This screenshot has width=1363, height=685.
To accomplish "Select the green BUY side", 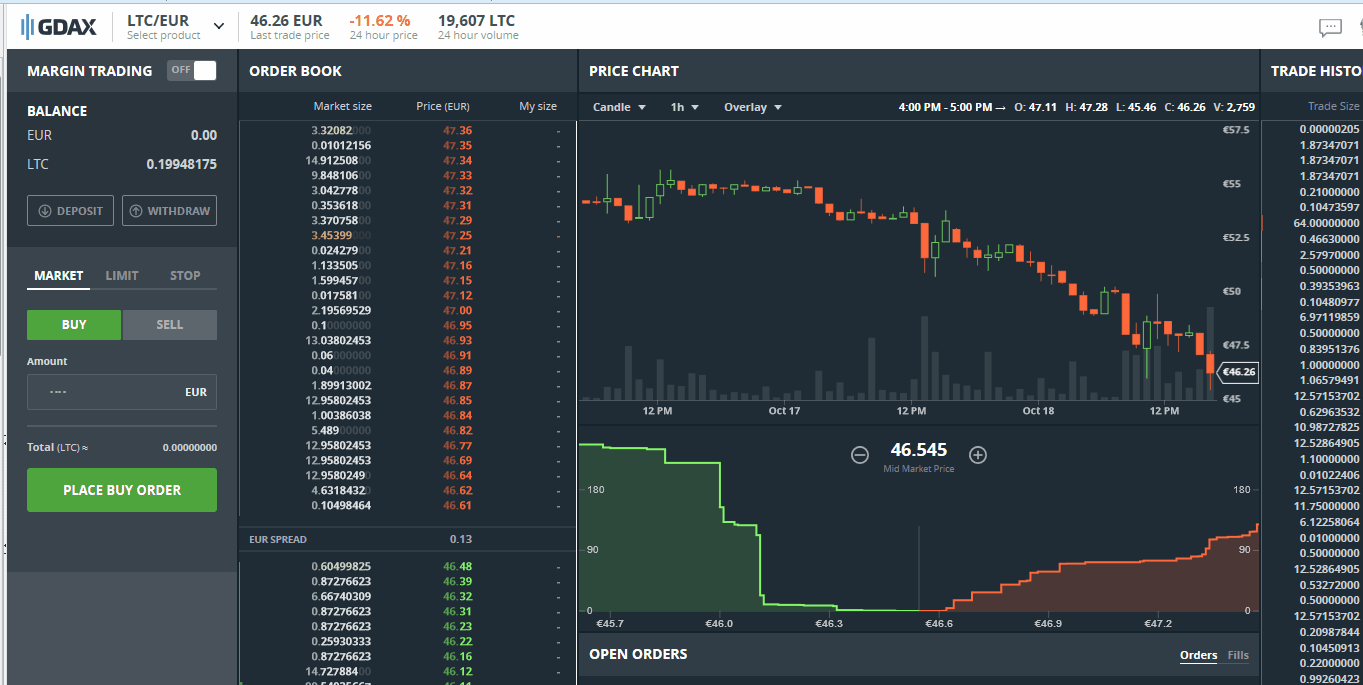I will pyautogui.click(x=73, y=324).
